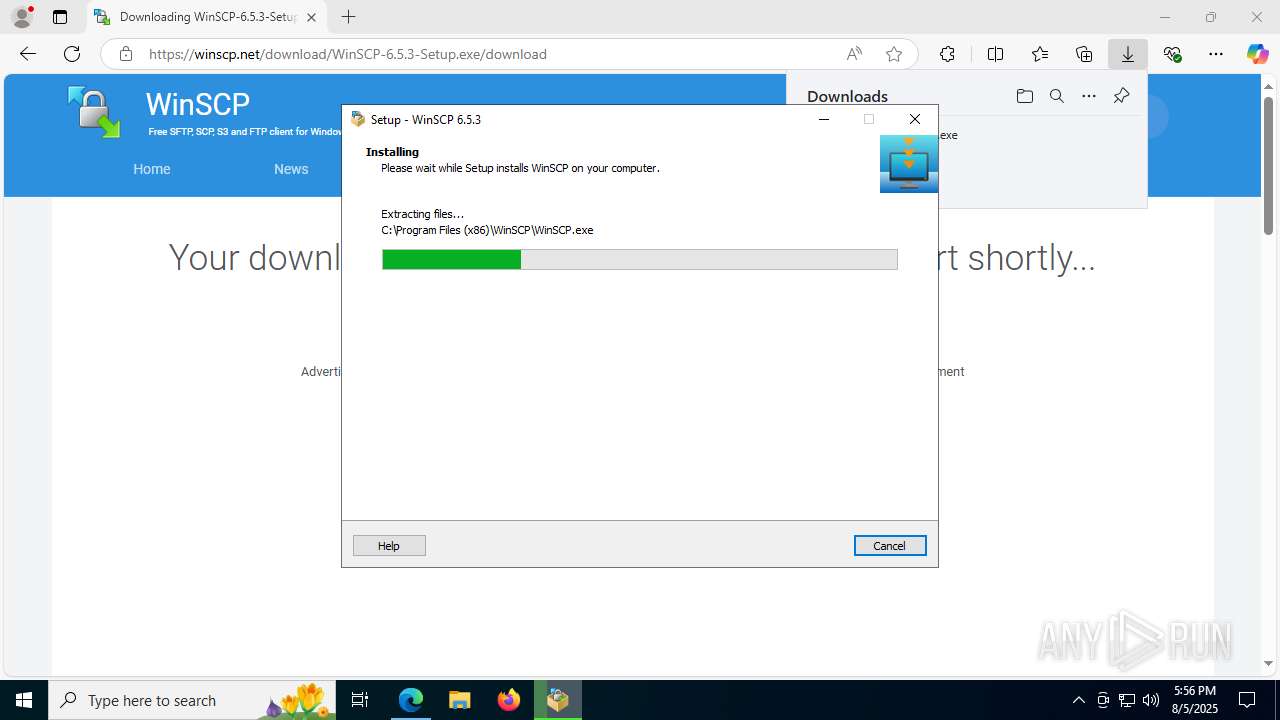Click the installation progress bar
Image resolution: width=1280 pixels, height=720 pixels.
pos(640,260)
